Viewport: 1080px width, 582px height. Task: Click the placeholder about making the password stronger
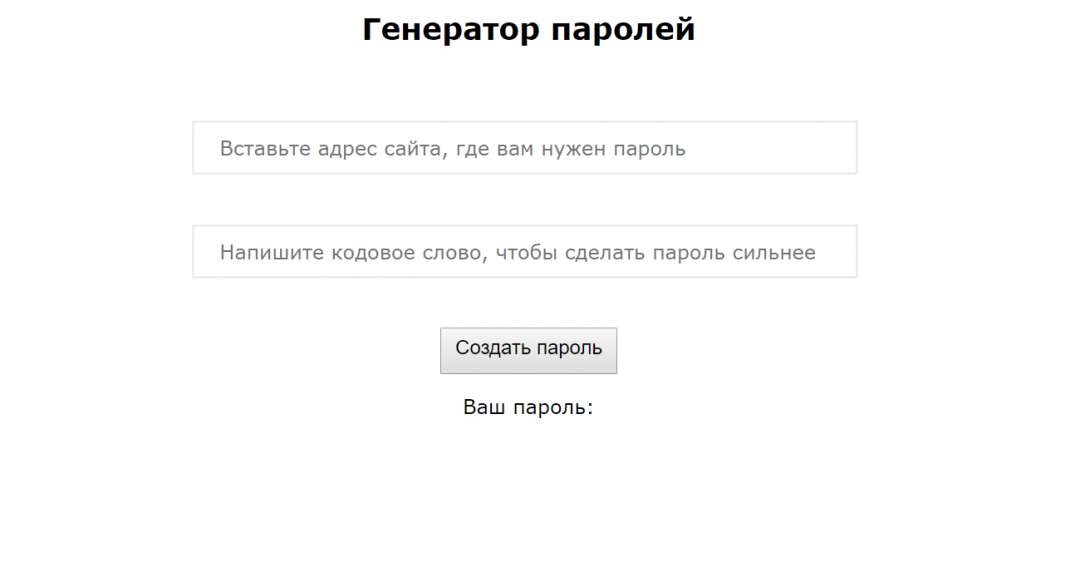(x=517, y=253)
